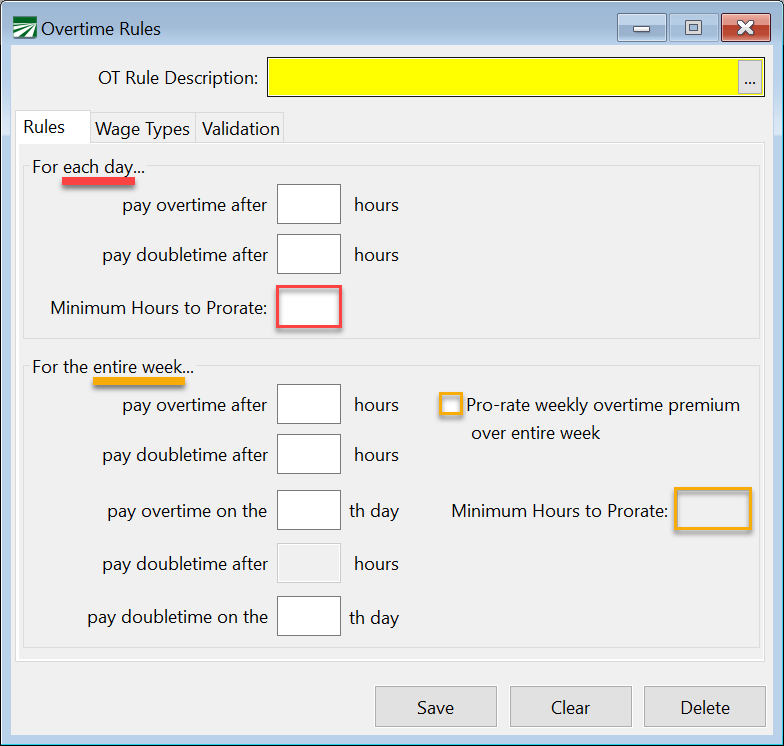Focus the daily pay doubletime after hours box

point(309,255)
